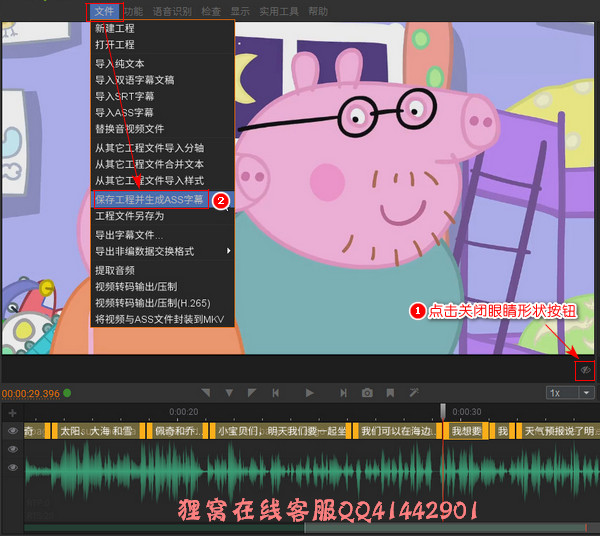The image size is (600, 536).
Task: Open the 帮助 menu
Action: (x=318, y=11)
